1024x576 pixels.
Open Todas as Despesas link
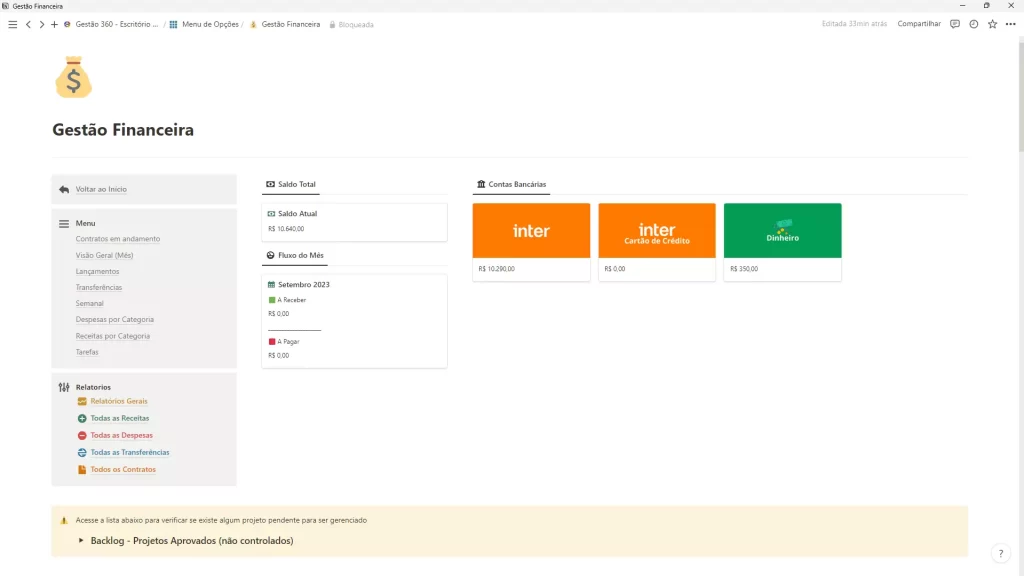pyautogui.click(x=121, y=436)
